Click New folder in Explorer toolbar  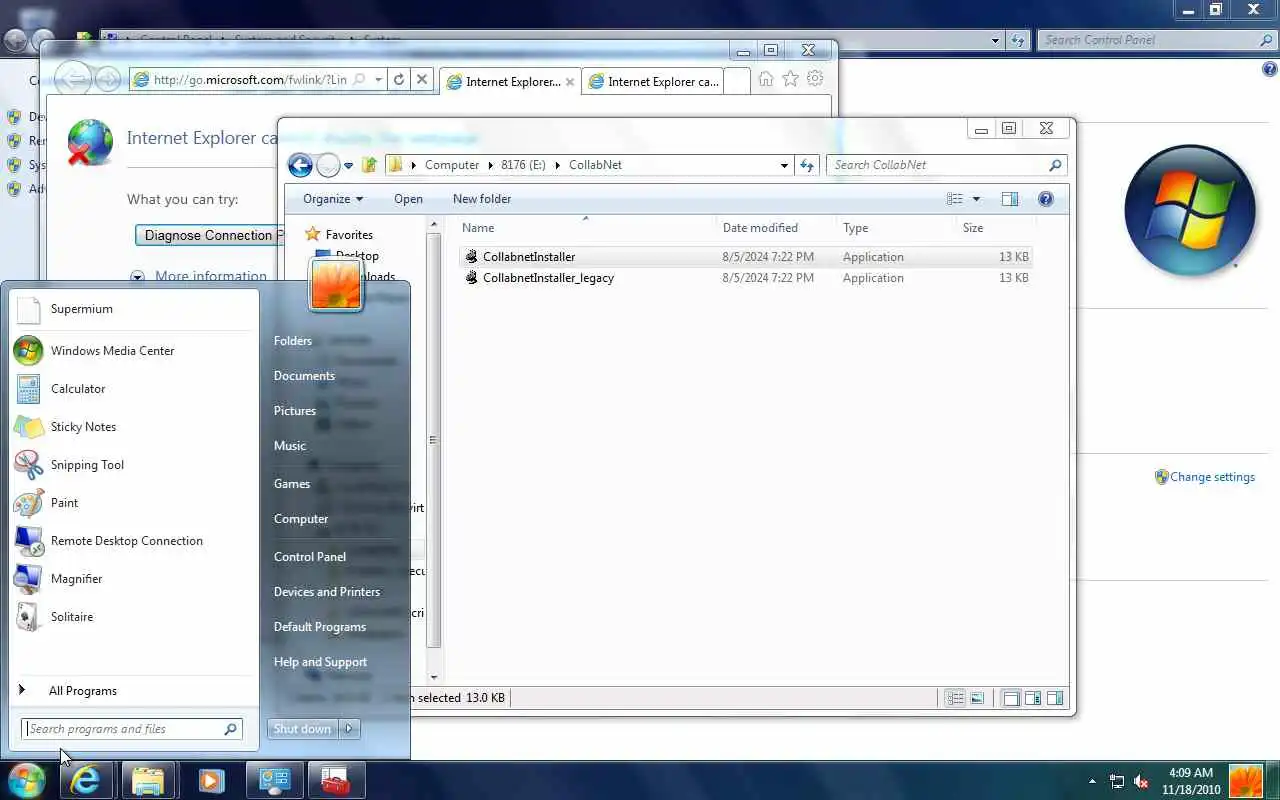[482, 199]
